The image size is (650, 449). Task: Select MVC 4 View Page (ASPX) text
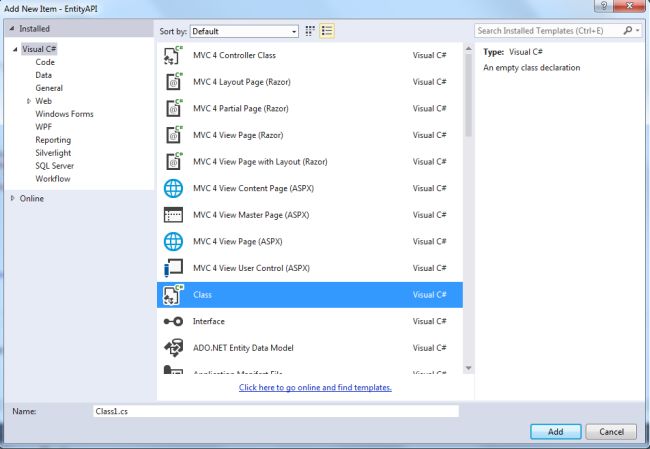[238, 241]
